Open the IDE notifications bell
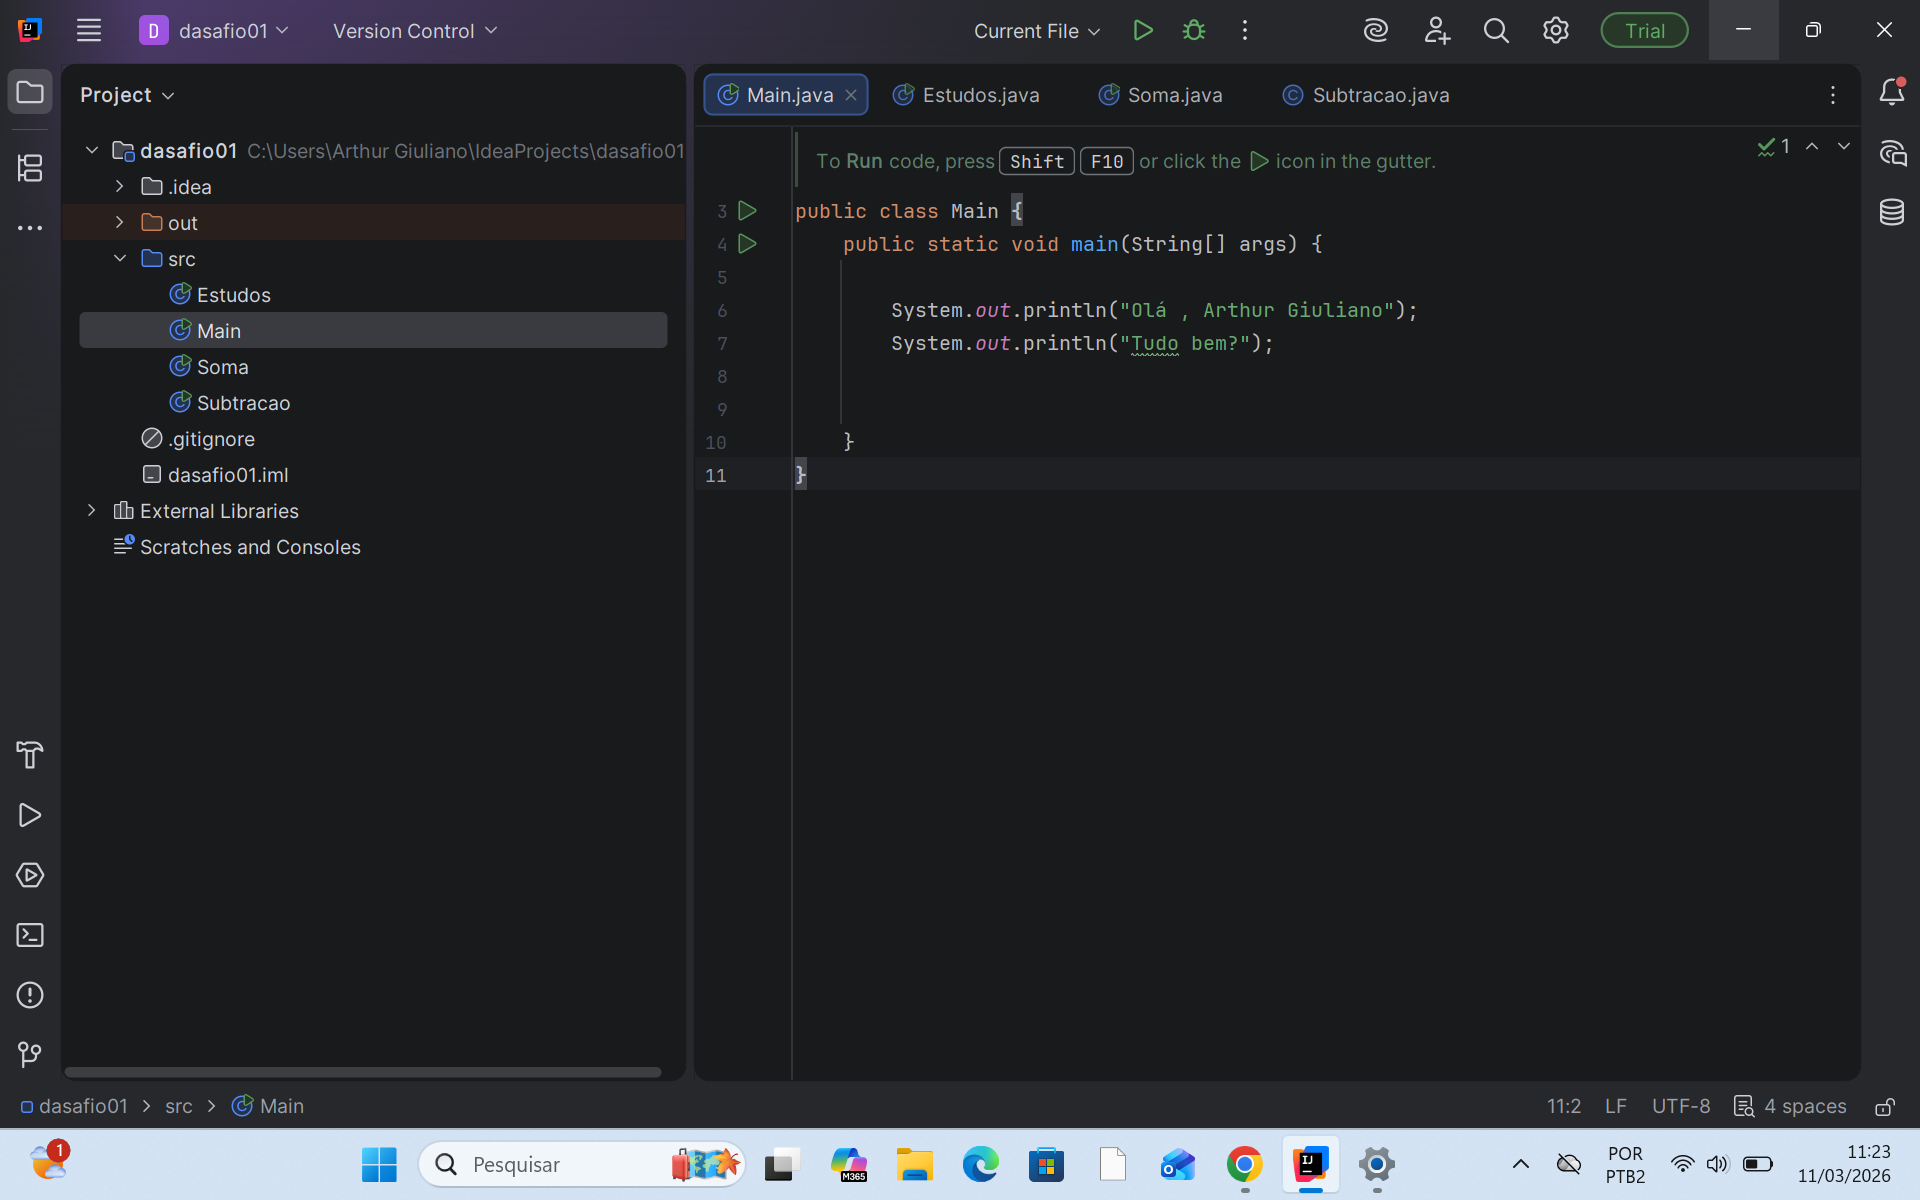 tap(1891, 93)
